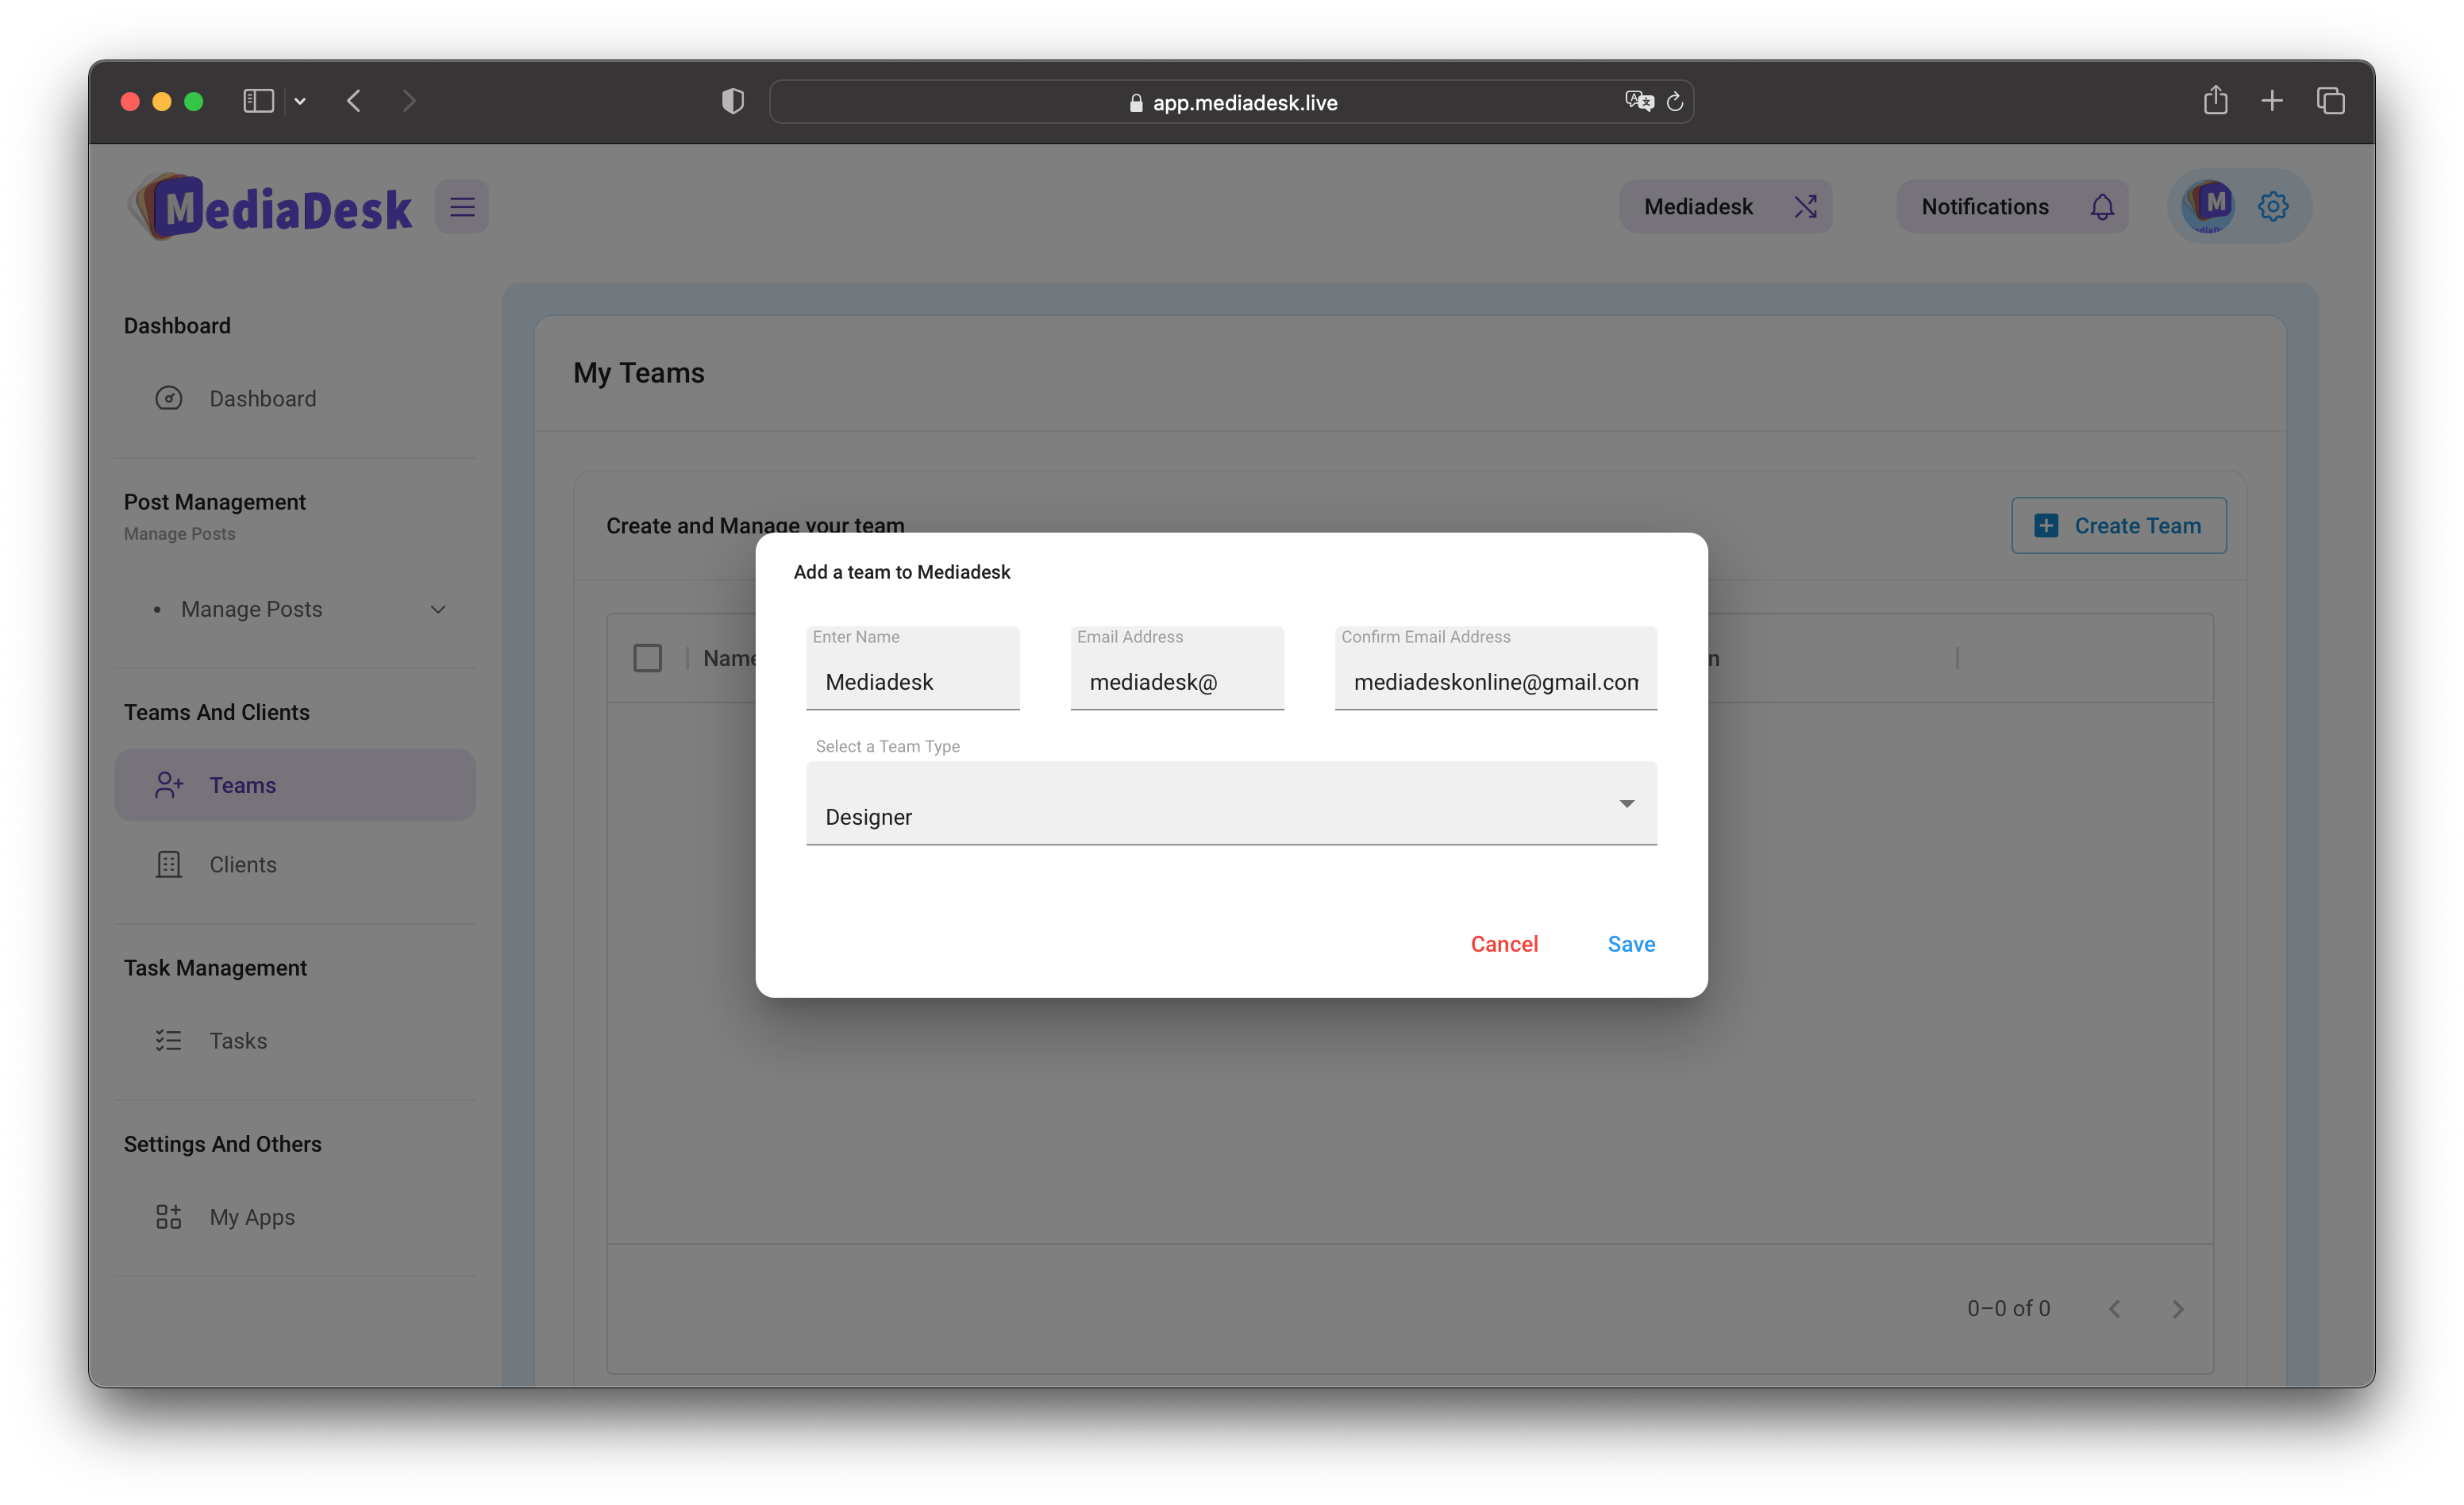Toggle the select-all checkbox in teams table
The height and width of the screenshot is (1505, 2464).
point(648,658)
